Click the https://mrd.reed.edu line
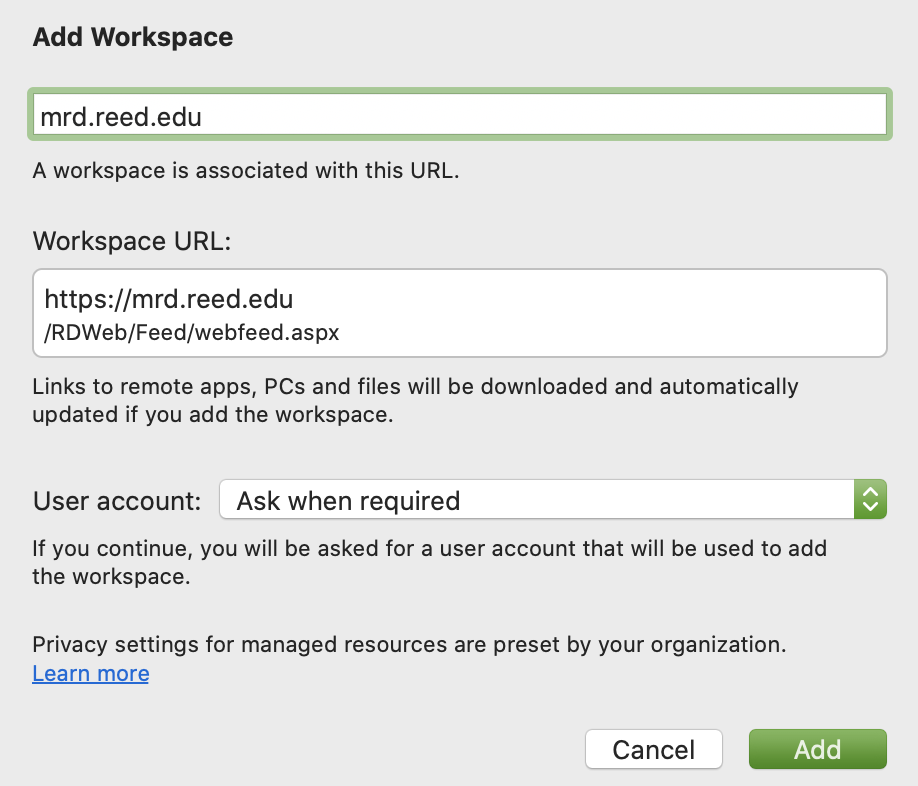 168,299
